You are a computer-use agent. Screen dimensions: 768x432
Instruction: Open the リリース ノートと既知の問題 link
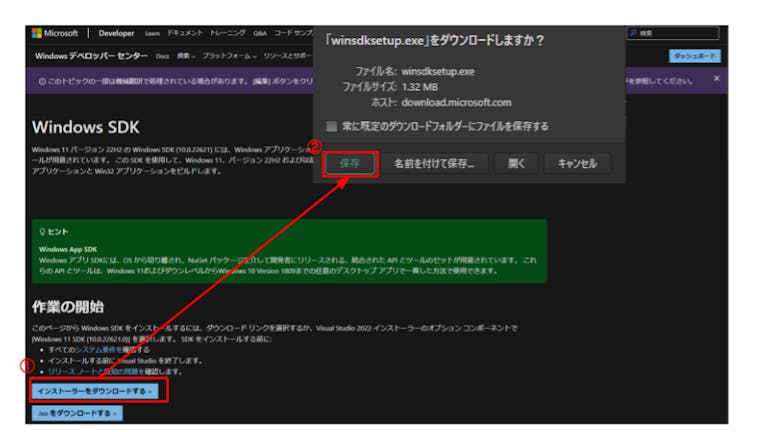click(95, 372)
